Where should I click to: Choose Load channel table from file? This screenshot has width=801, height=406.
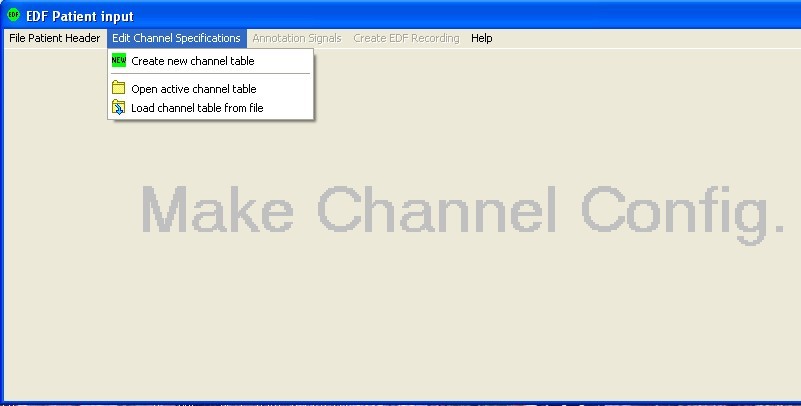pos(210,108)
